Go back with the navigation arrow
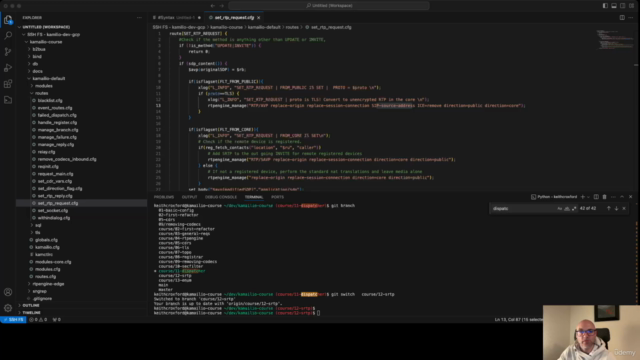 pyautogui.click(x=213, y=6)
